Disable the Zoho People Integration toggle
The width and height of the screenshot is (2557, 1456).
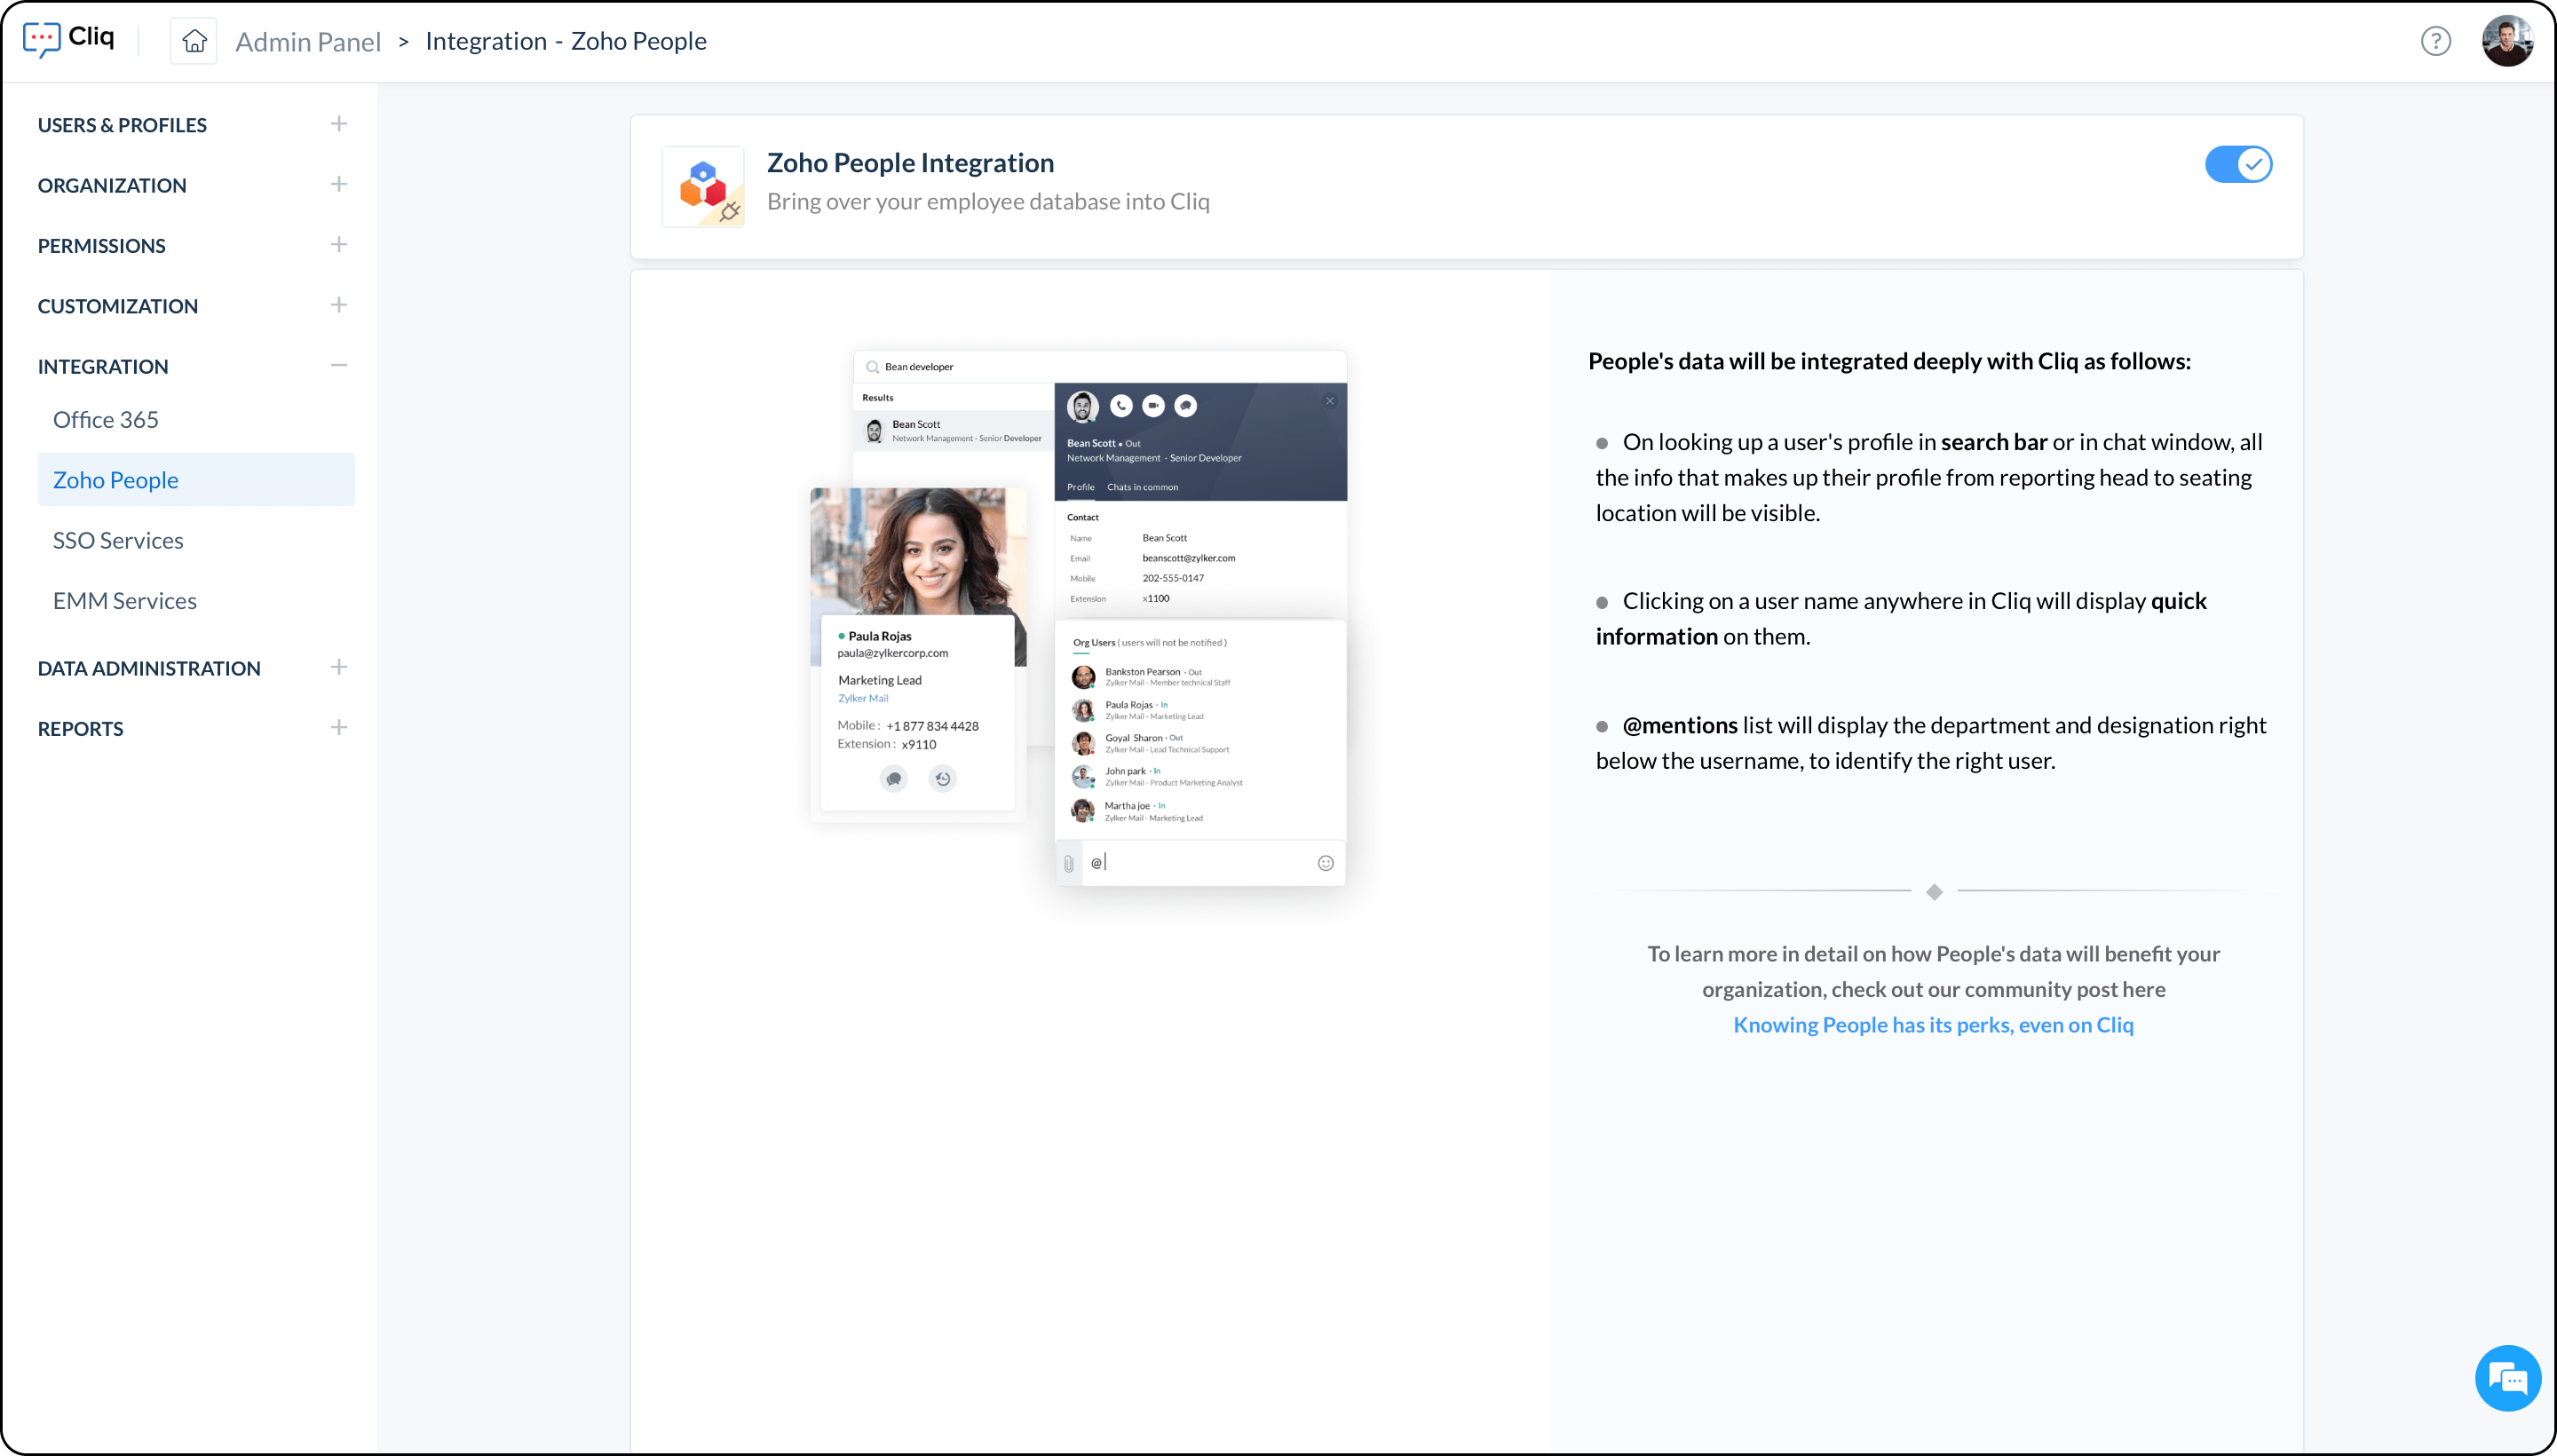click(2238, 164)
